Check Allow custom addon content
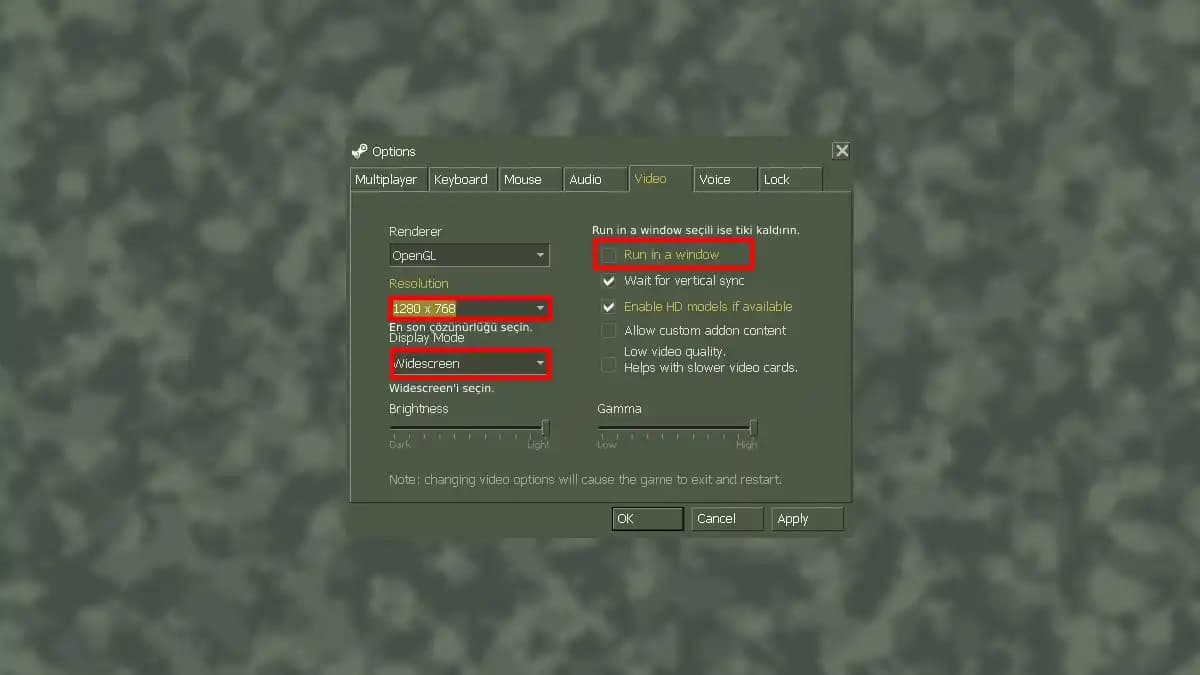This screenshot has height=675, width=1200. tap(609, 330)
